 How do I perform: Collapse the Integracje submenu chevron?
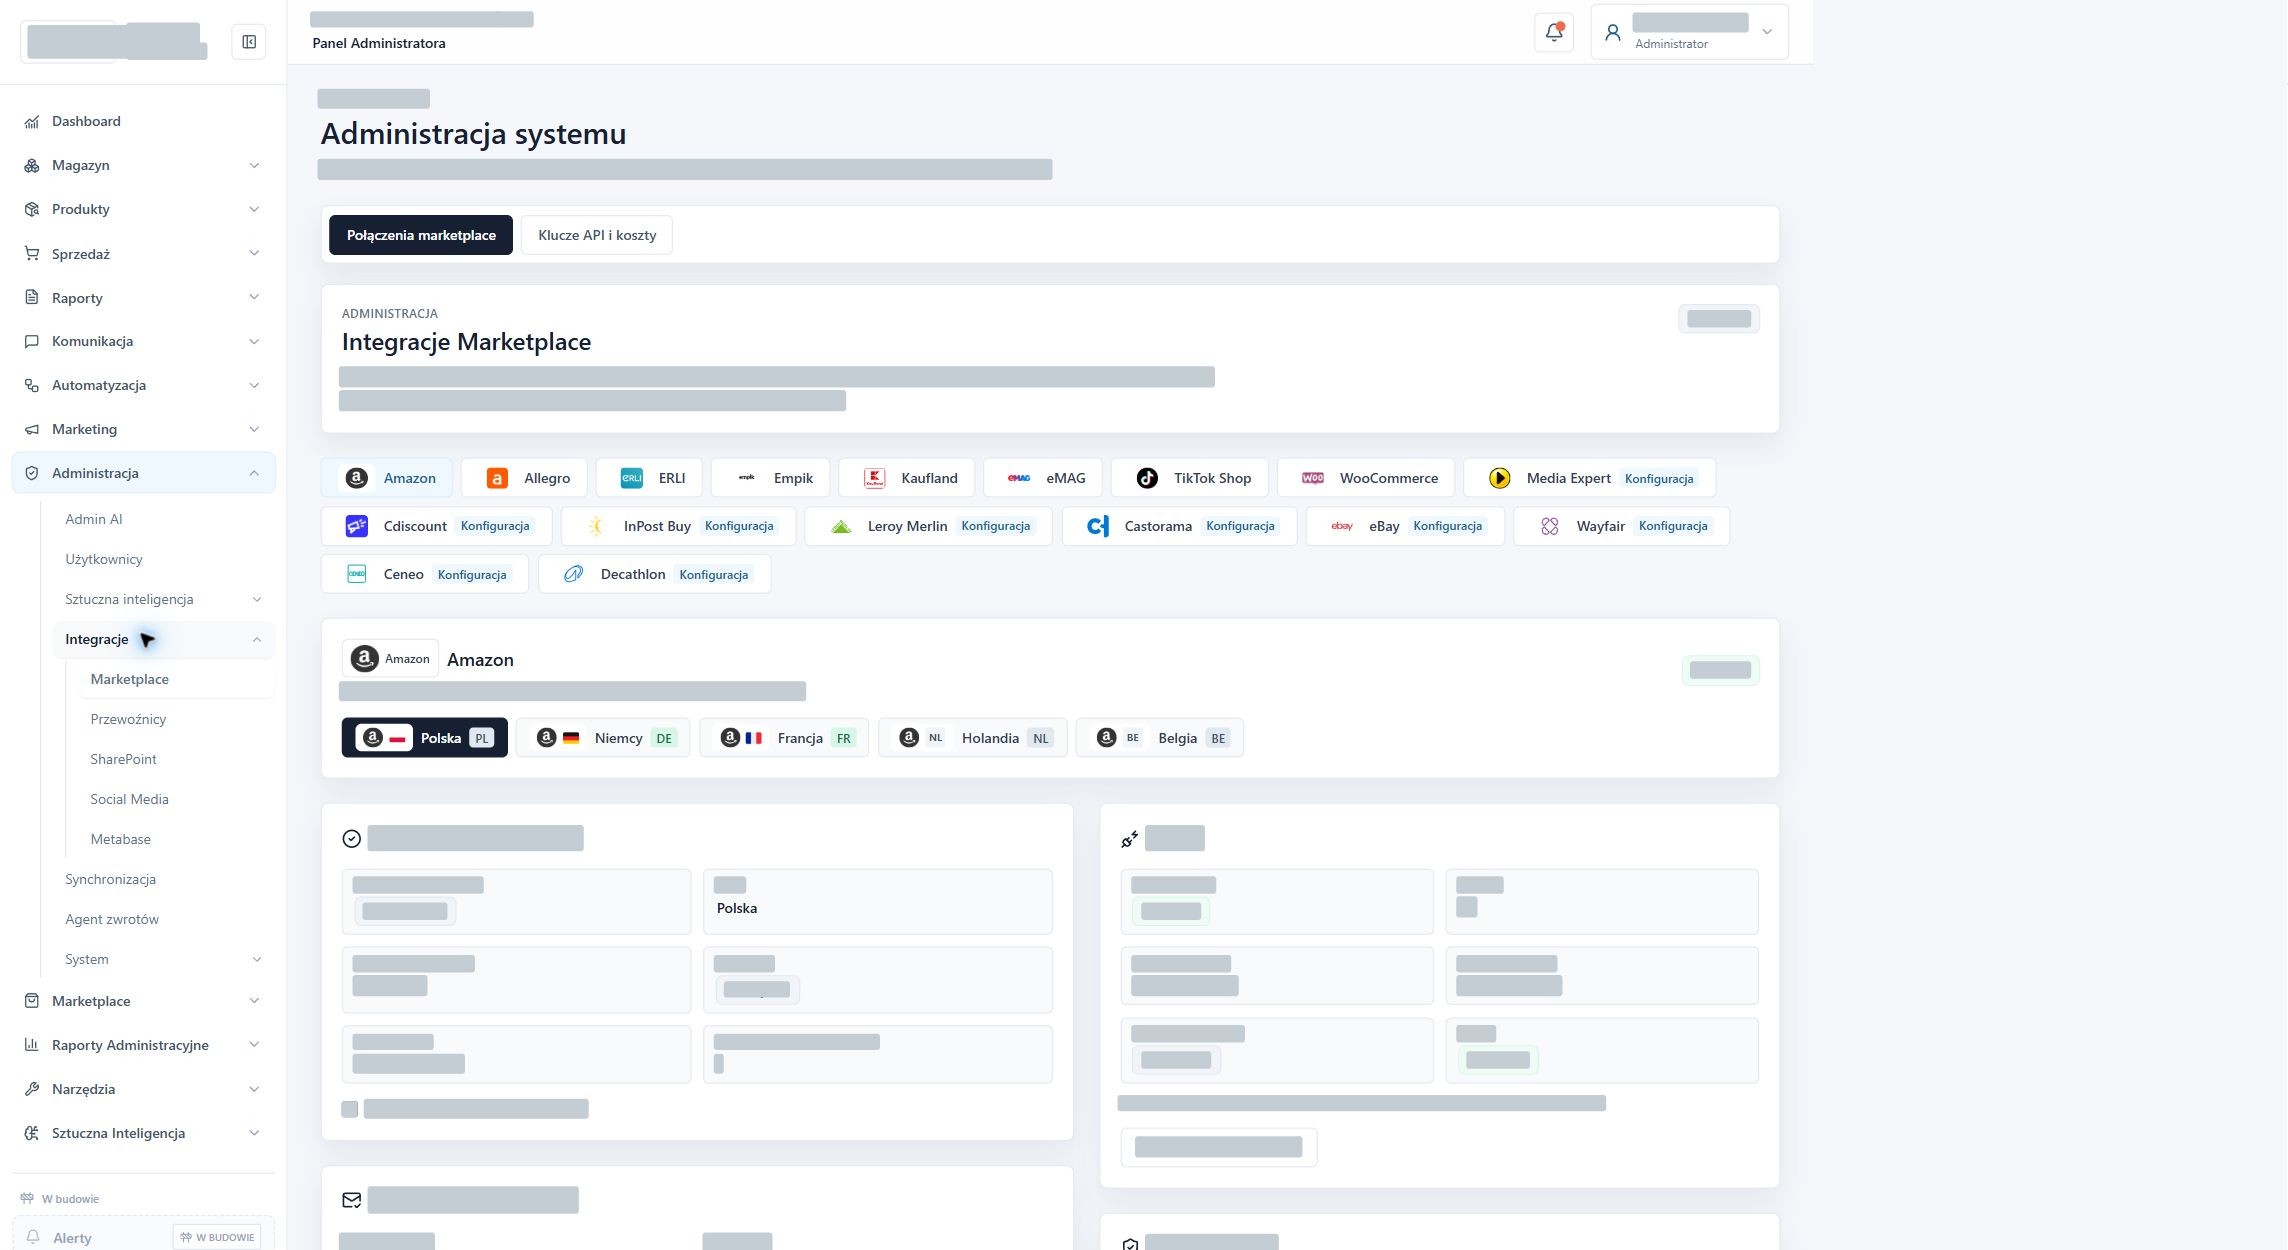pos(257,639)
